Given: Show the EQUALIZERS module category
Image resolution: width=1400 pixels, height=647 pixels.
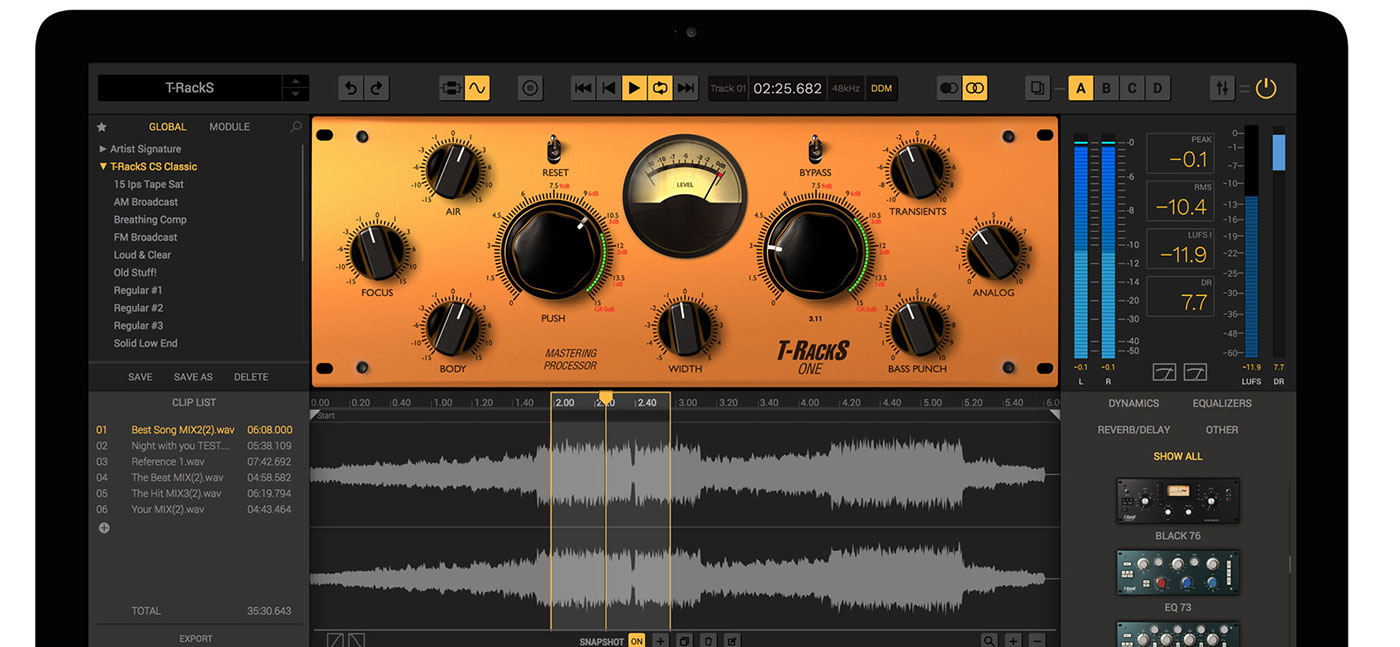Looking at the screenshot, I should (x=1221, y=403).
